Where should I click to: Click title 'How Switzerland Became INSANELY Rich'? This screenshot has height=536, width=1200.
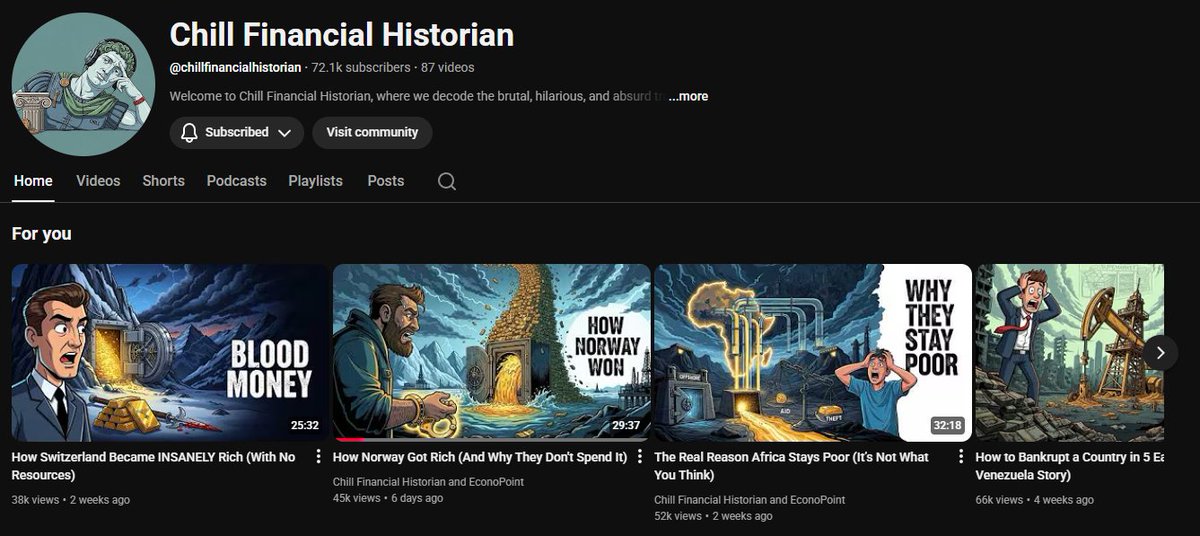pyautogui.click(x=153, y=466)
